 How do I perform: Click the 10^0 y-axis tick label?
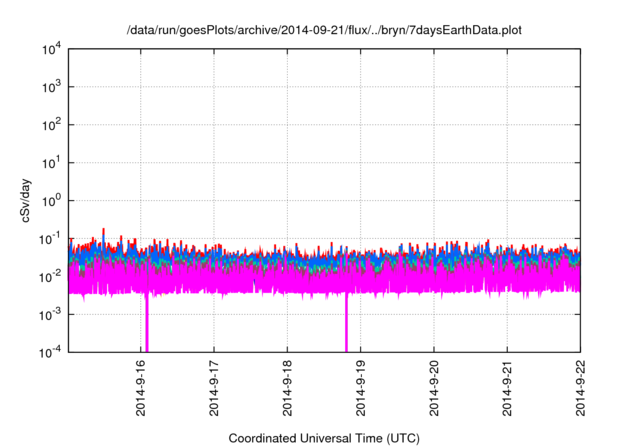tap(51, 201)
